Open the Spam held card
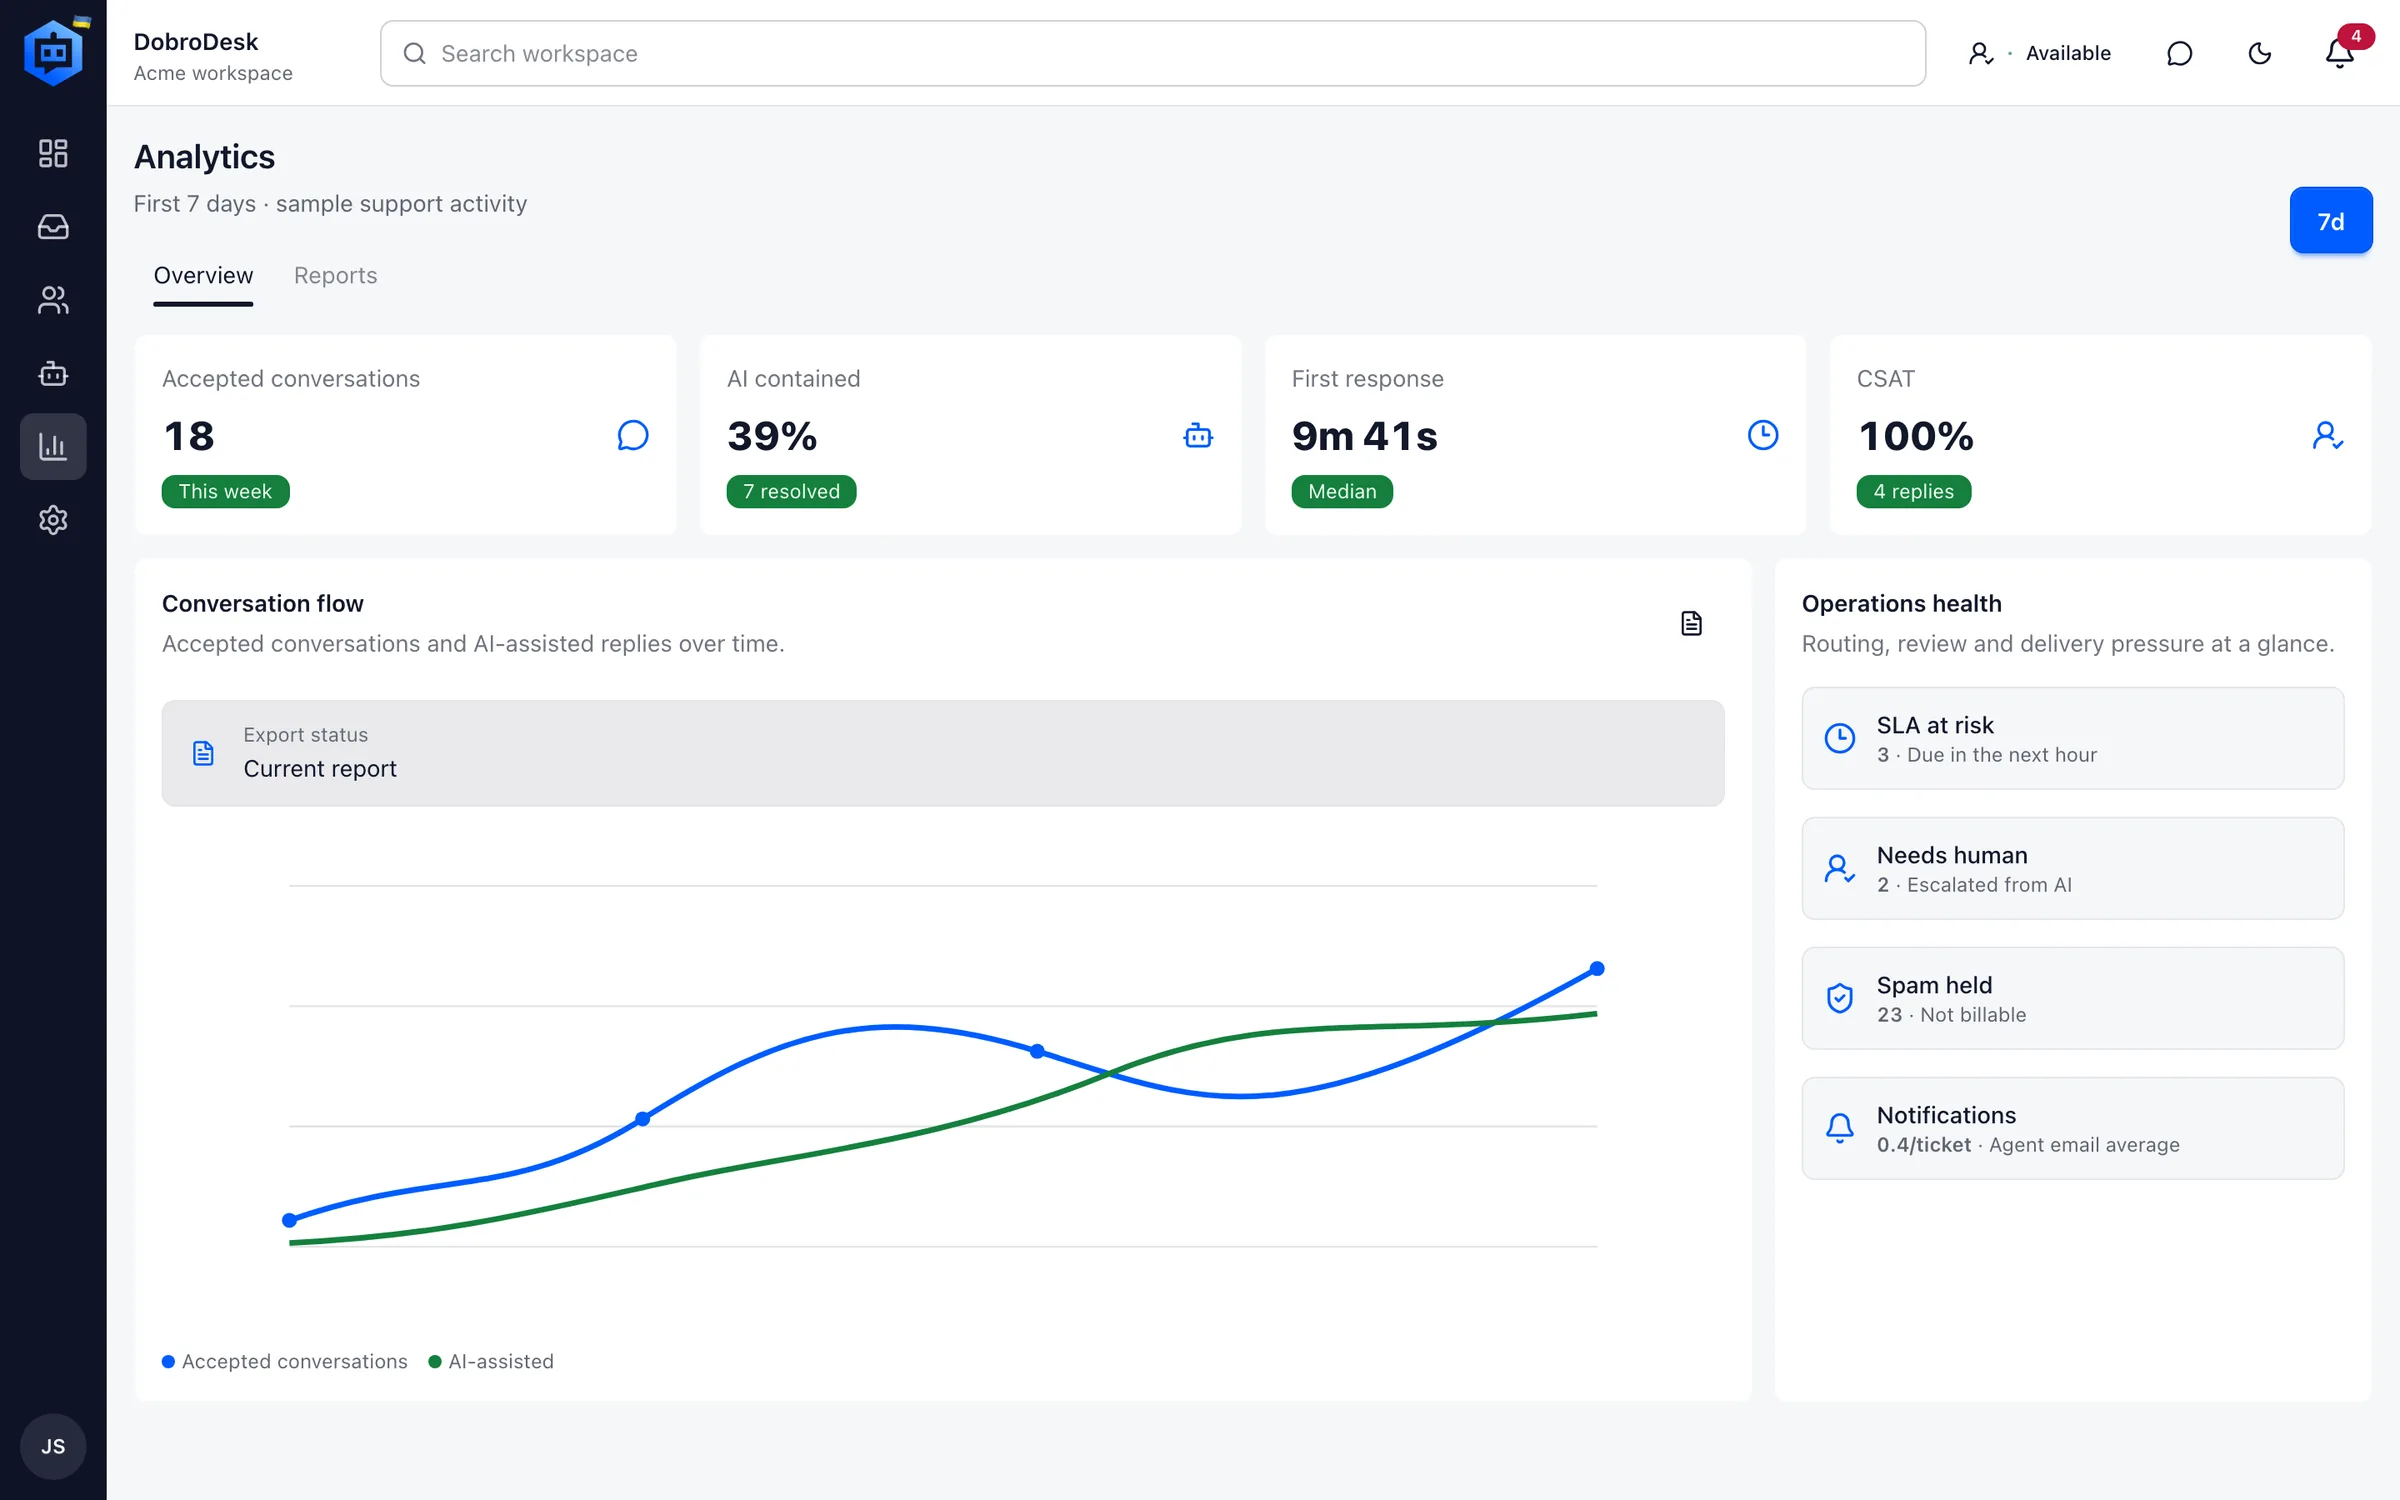Screen dimensions: 2400x1500 click(x=2073, y=998)
